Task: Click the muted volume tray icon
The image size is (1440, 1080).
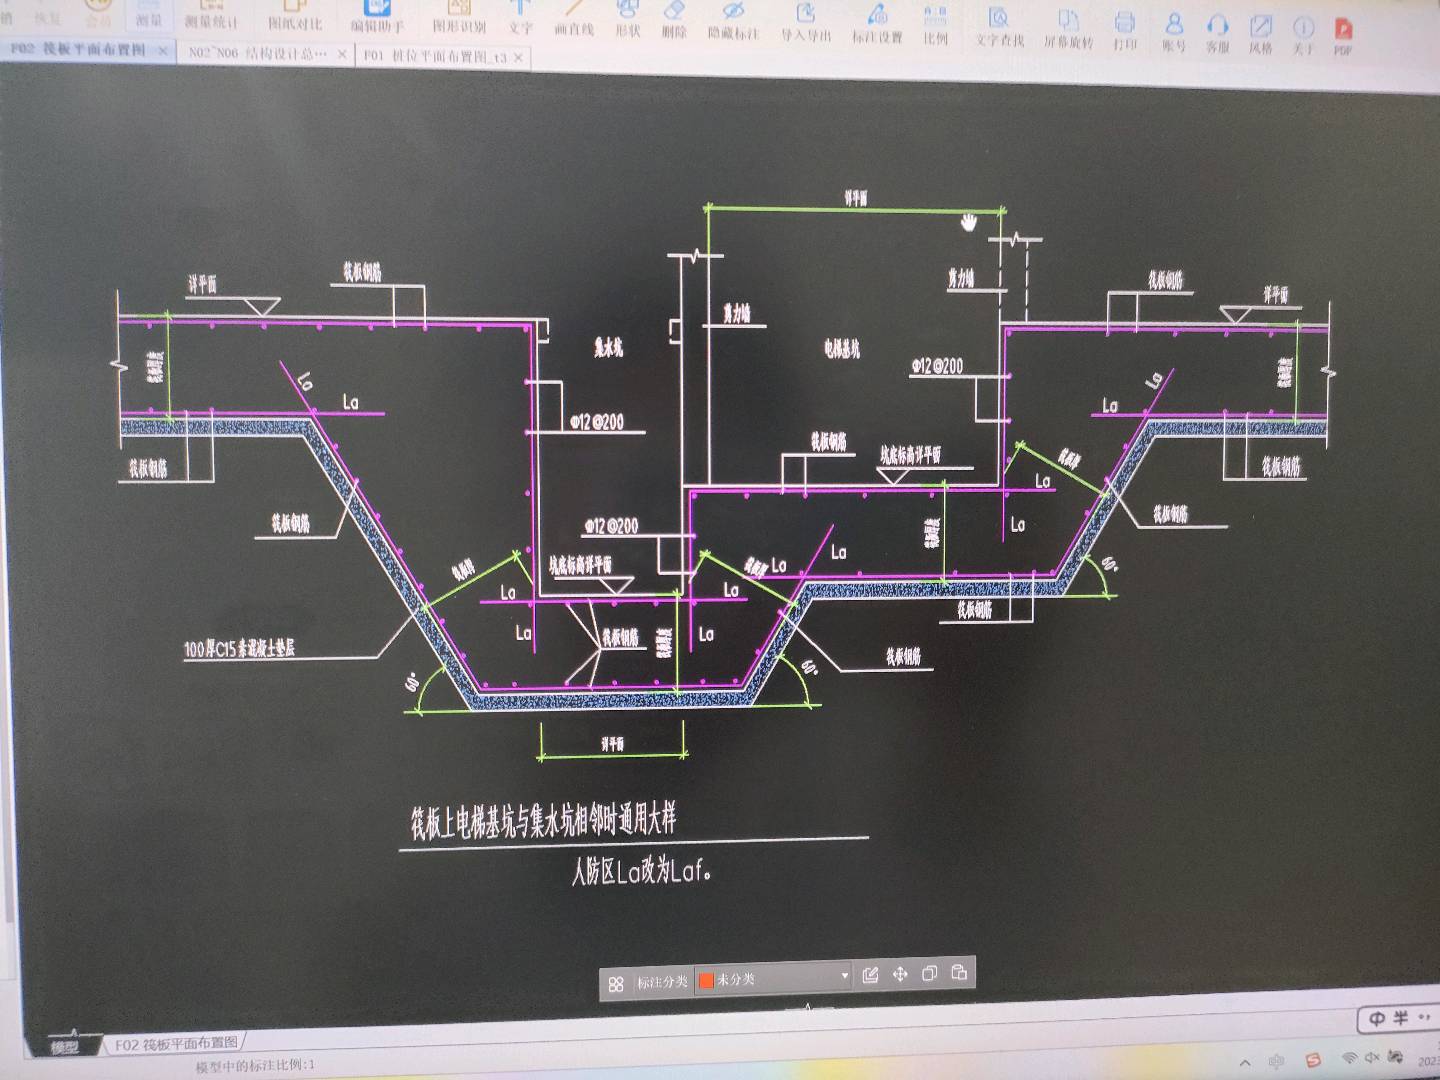Action: point(1372,1057)
